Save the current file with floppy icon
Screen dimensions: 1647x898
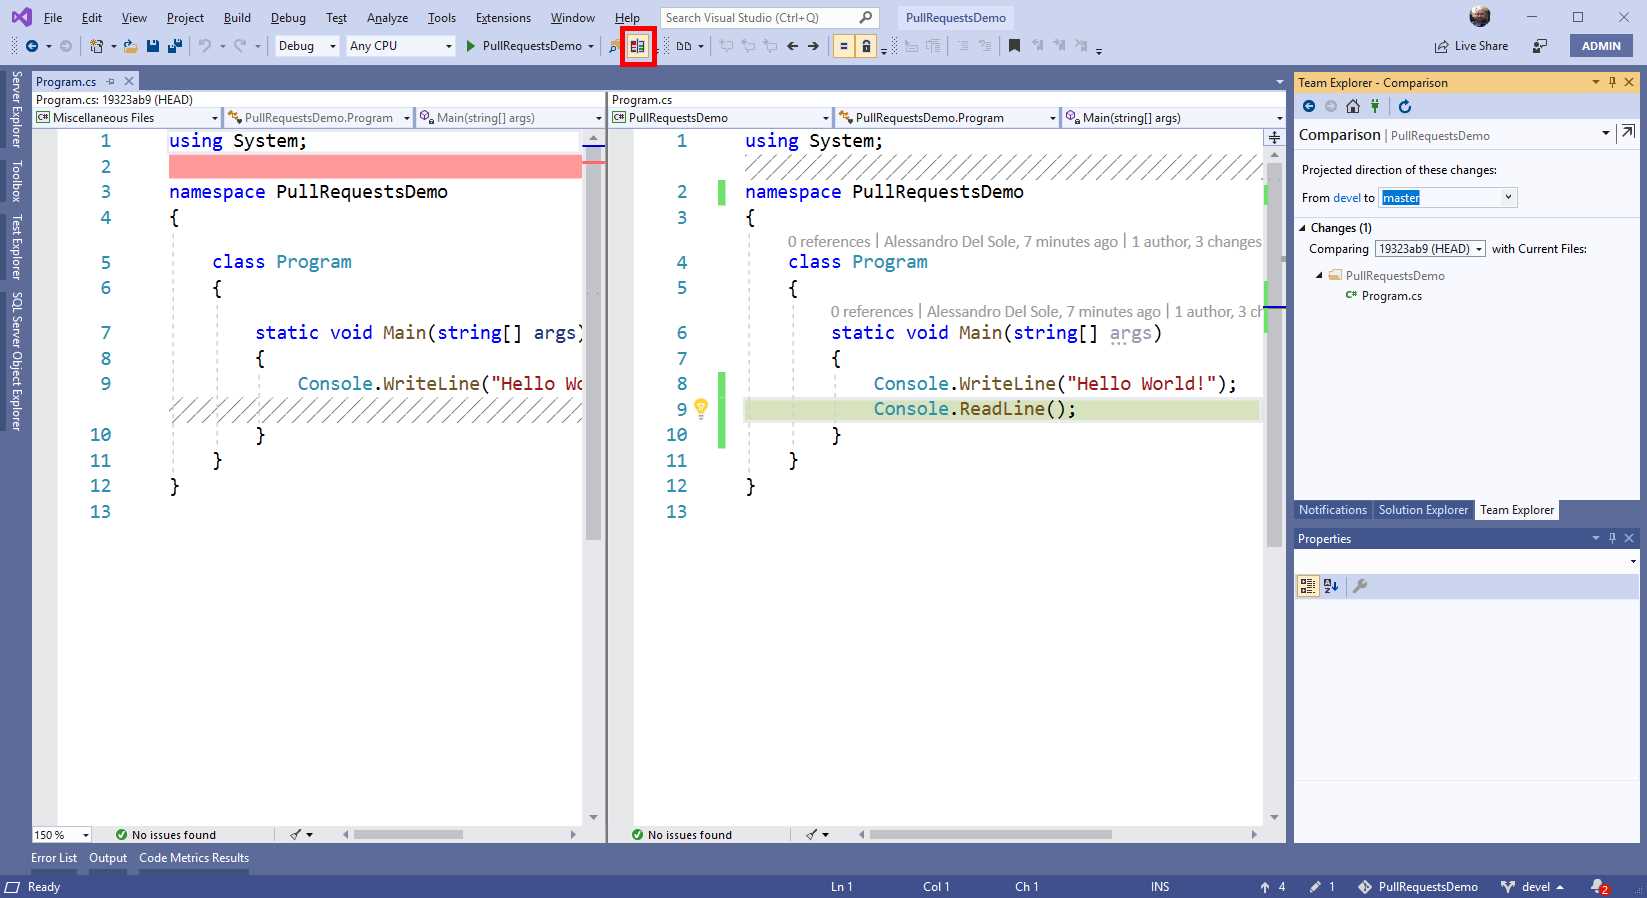click(x=153, y=46)
